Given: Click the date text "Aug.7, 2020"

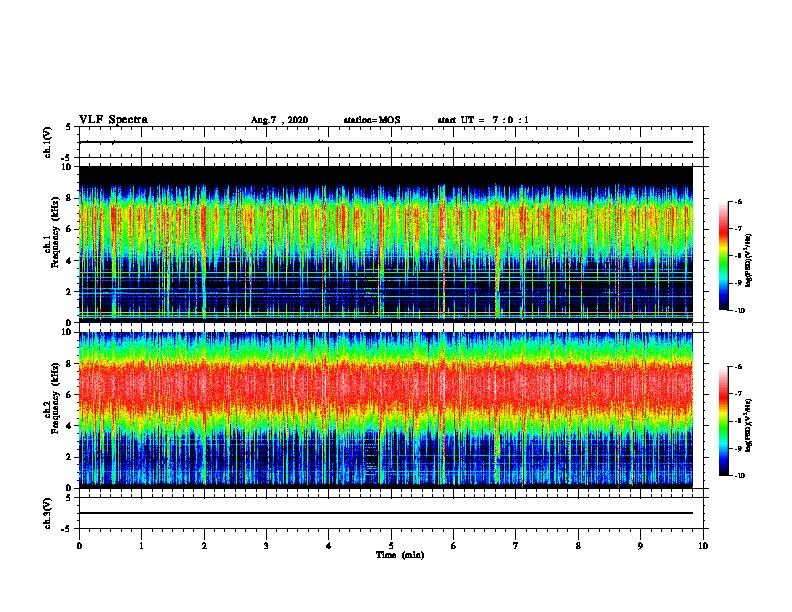Looking at the screenshot, I should 279,120.
